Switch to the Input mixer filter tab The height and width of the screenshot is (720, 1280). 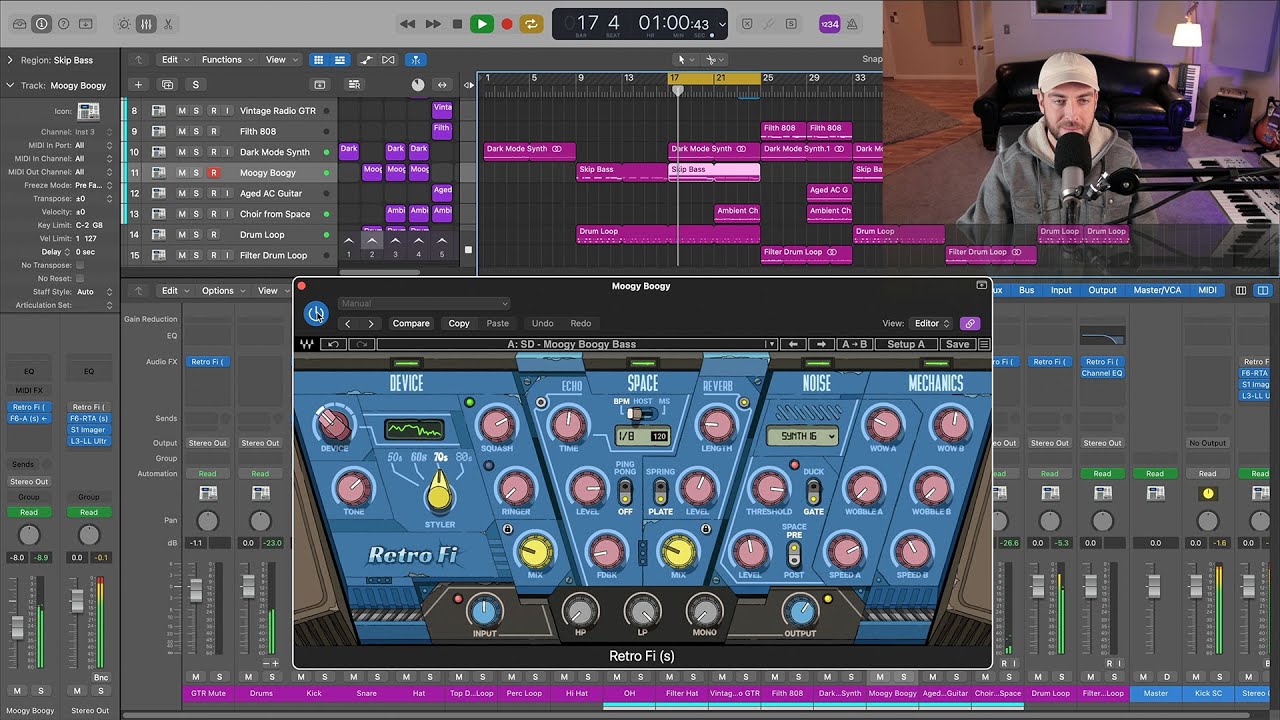(x=1061, y=291)
